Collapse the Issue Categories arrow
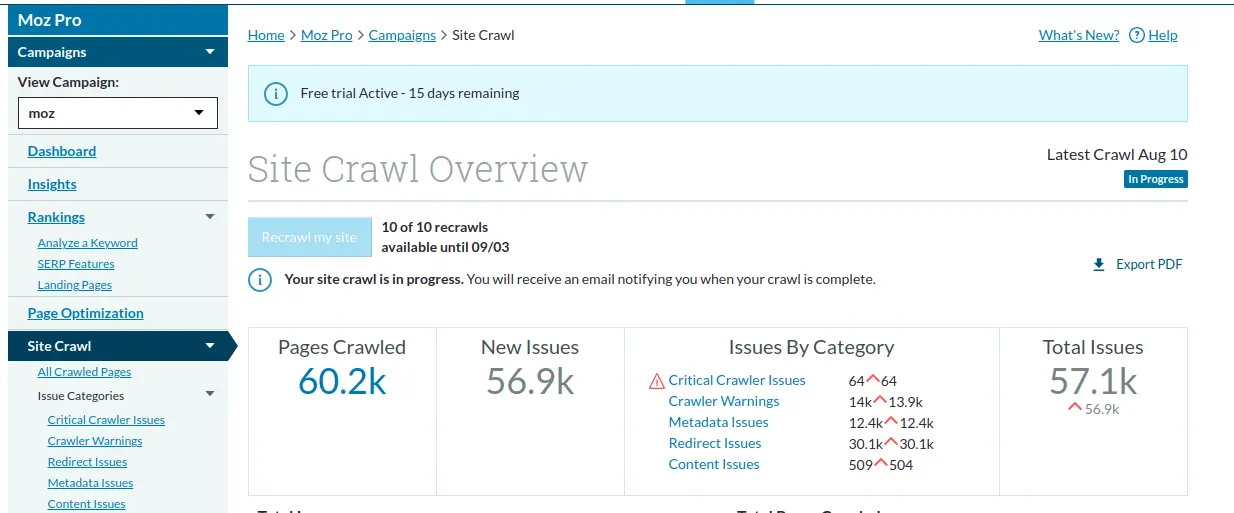The width and height of the screenshot is (1234, 513). pos(210,395)
